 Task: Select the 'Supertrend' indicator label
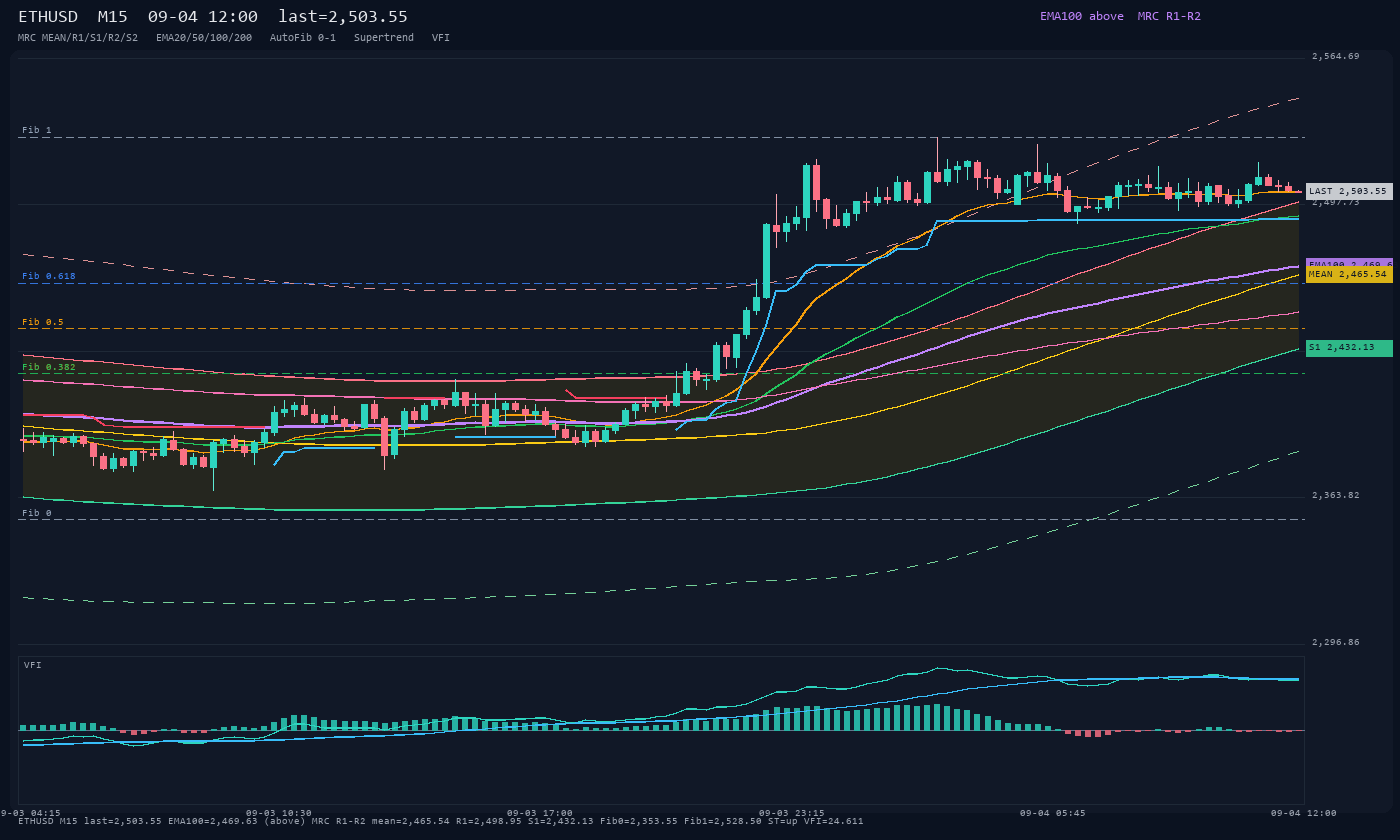pos(384,38)
